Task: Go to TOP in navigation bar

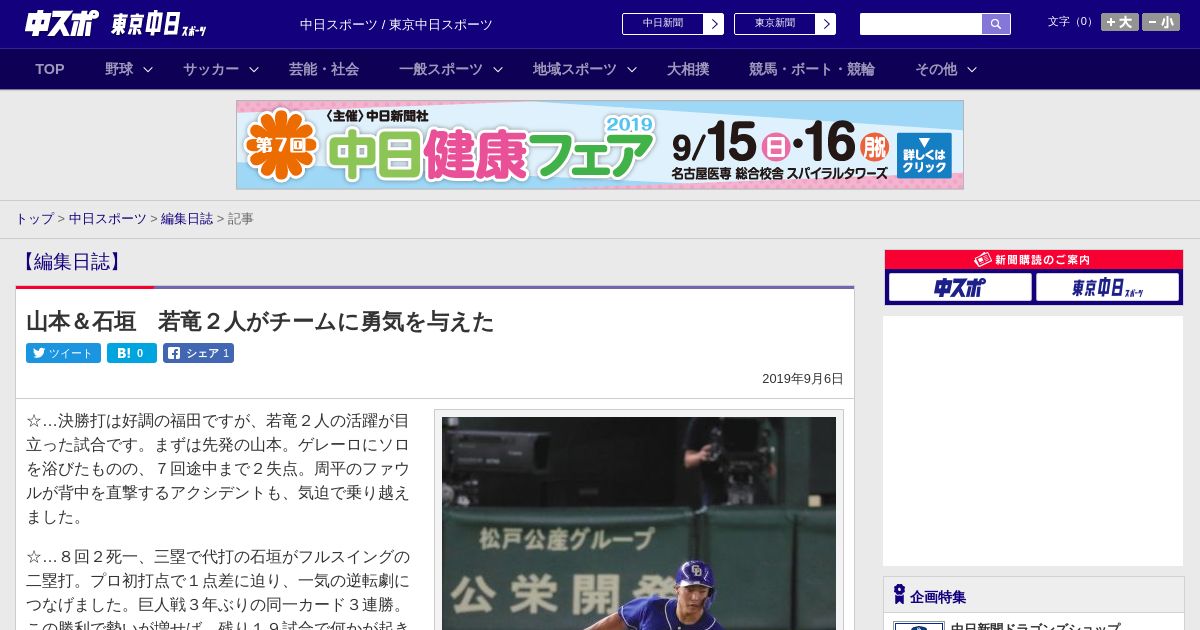Action: click(50, 69)
